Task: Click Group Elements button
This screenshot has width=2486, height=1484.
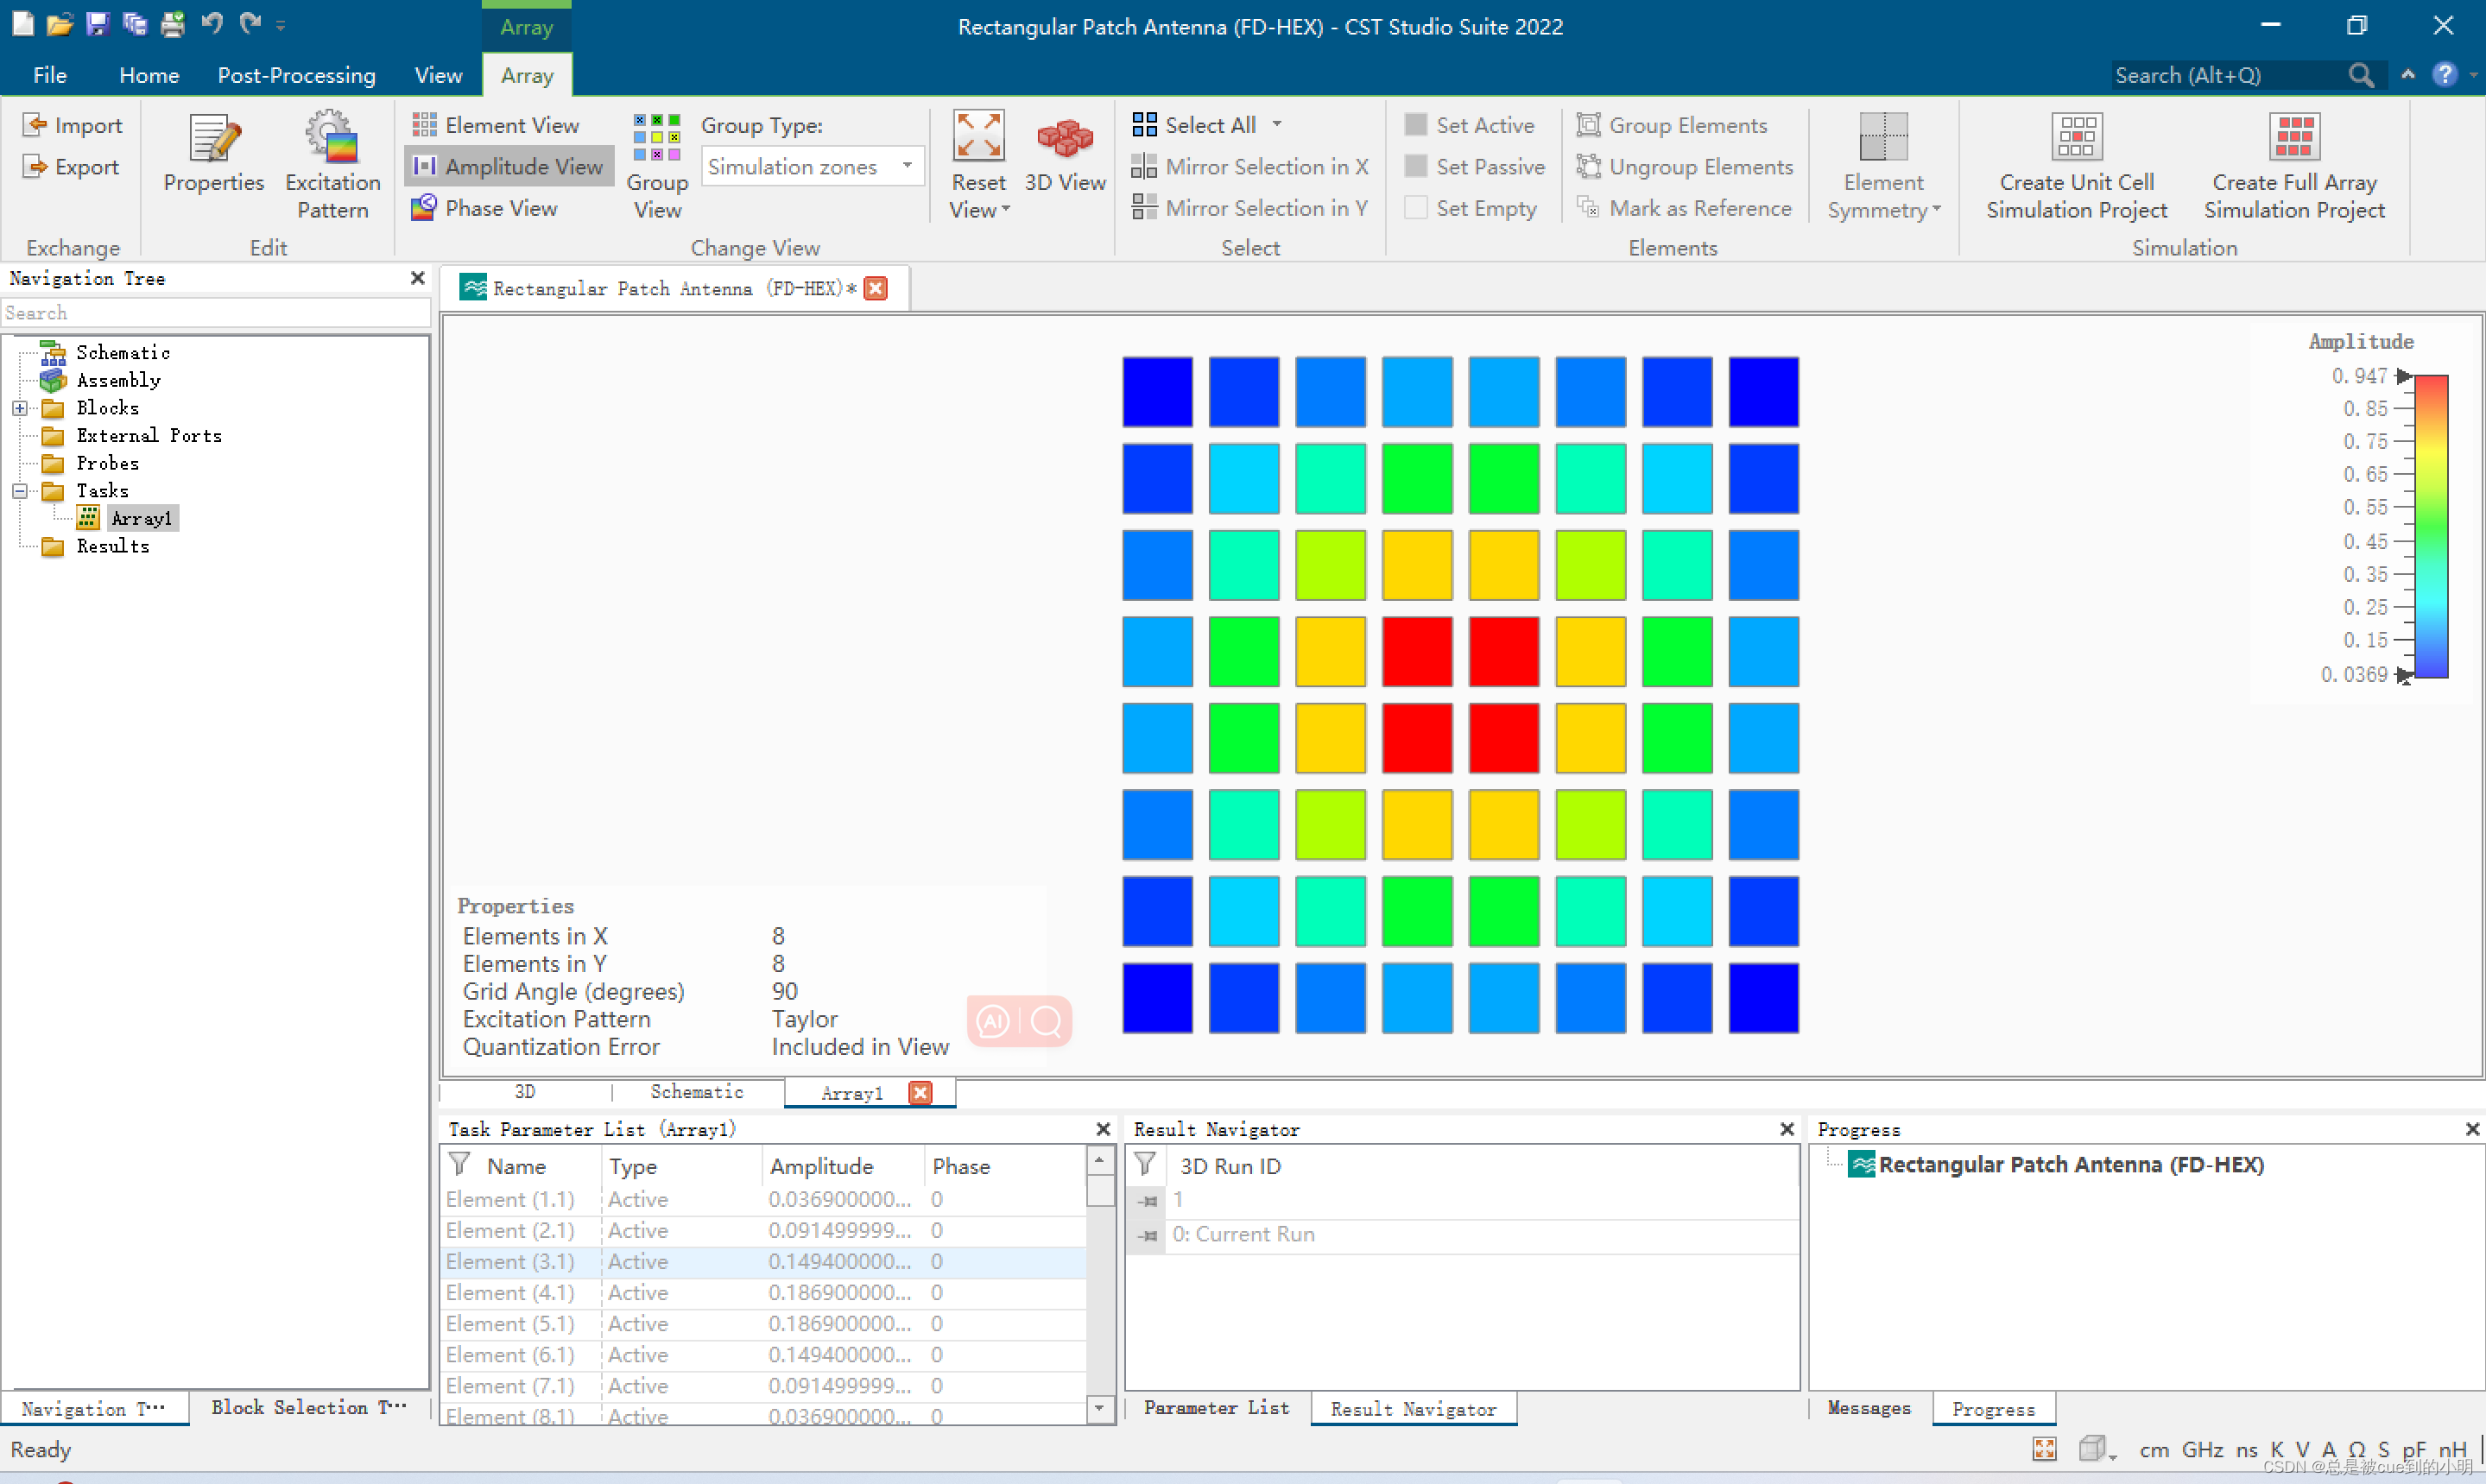Action: point(1672,125)
